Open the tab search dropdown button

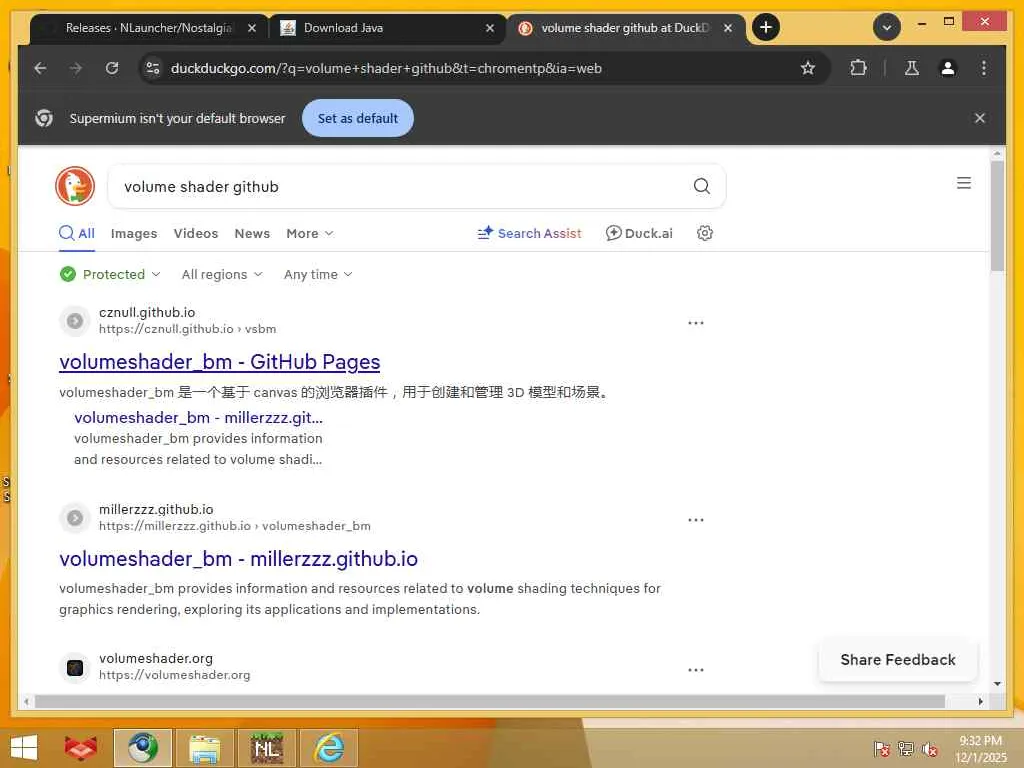click(887, 27)
